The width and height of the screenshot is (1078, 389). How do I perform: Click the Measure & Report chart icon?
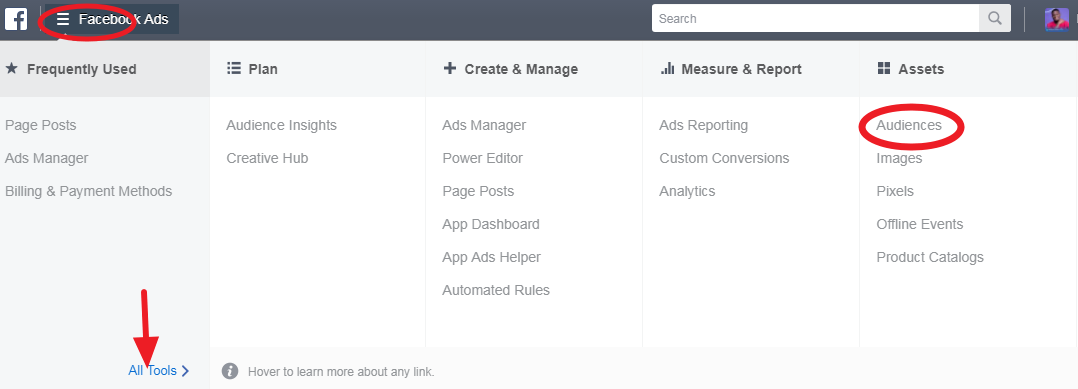pyautogui.click(x=667, y=68)
